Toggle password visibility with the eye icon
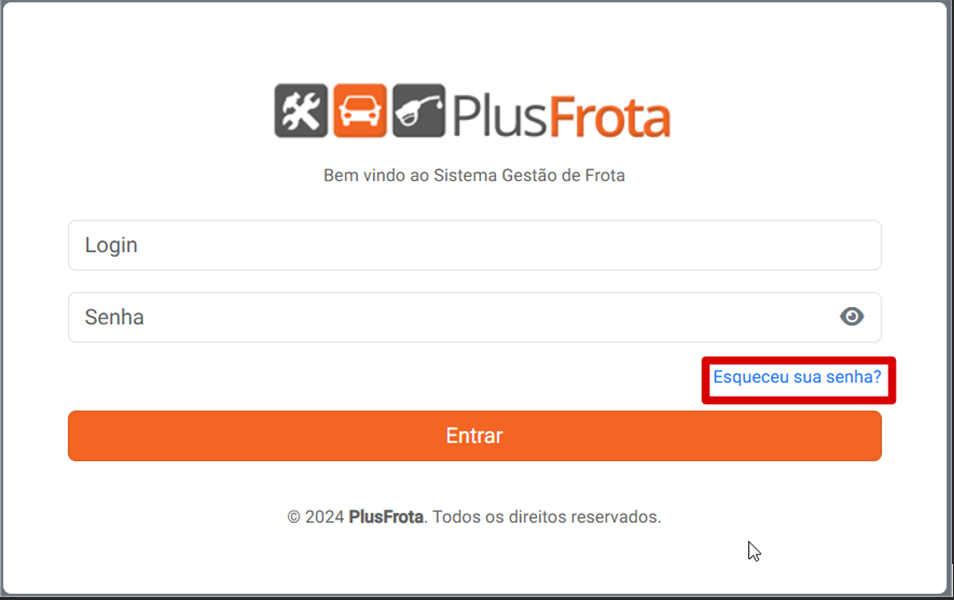 pos(852,316)
